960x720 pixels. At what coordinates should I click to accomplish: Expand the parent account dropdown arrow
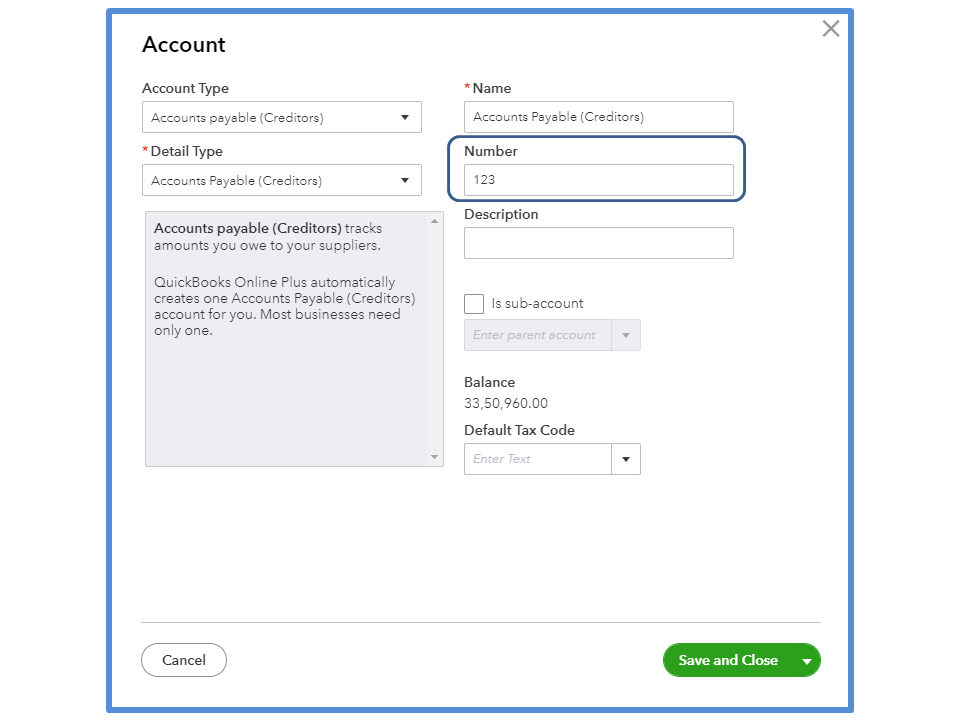pos(627,335)
